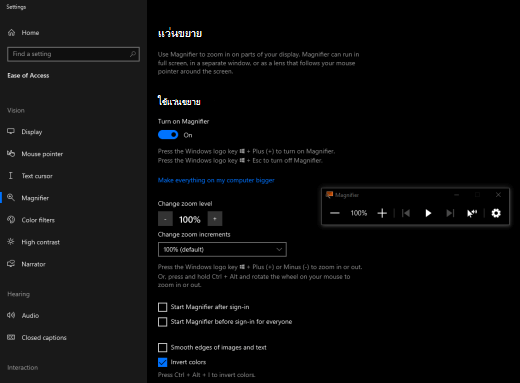Viewport: 520px width, 383px height.
Task: Click play reading button in Magnifier toolbar
Action: [x=428, y=213]
